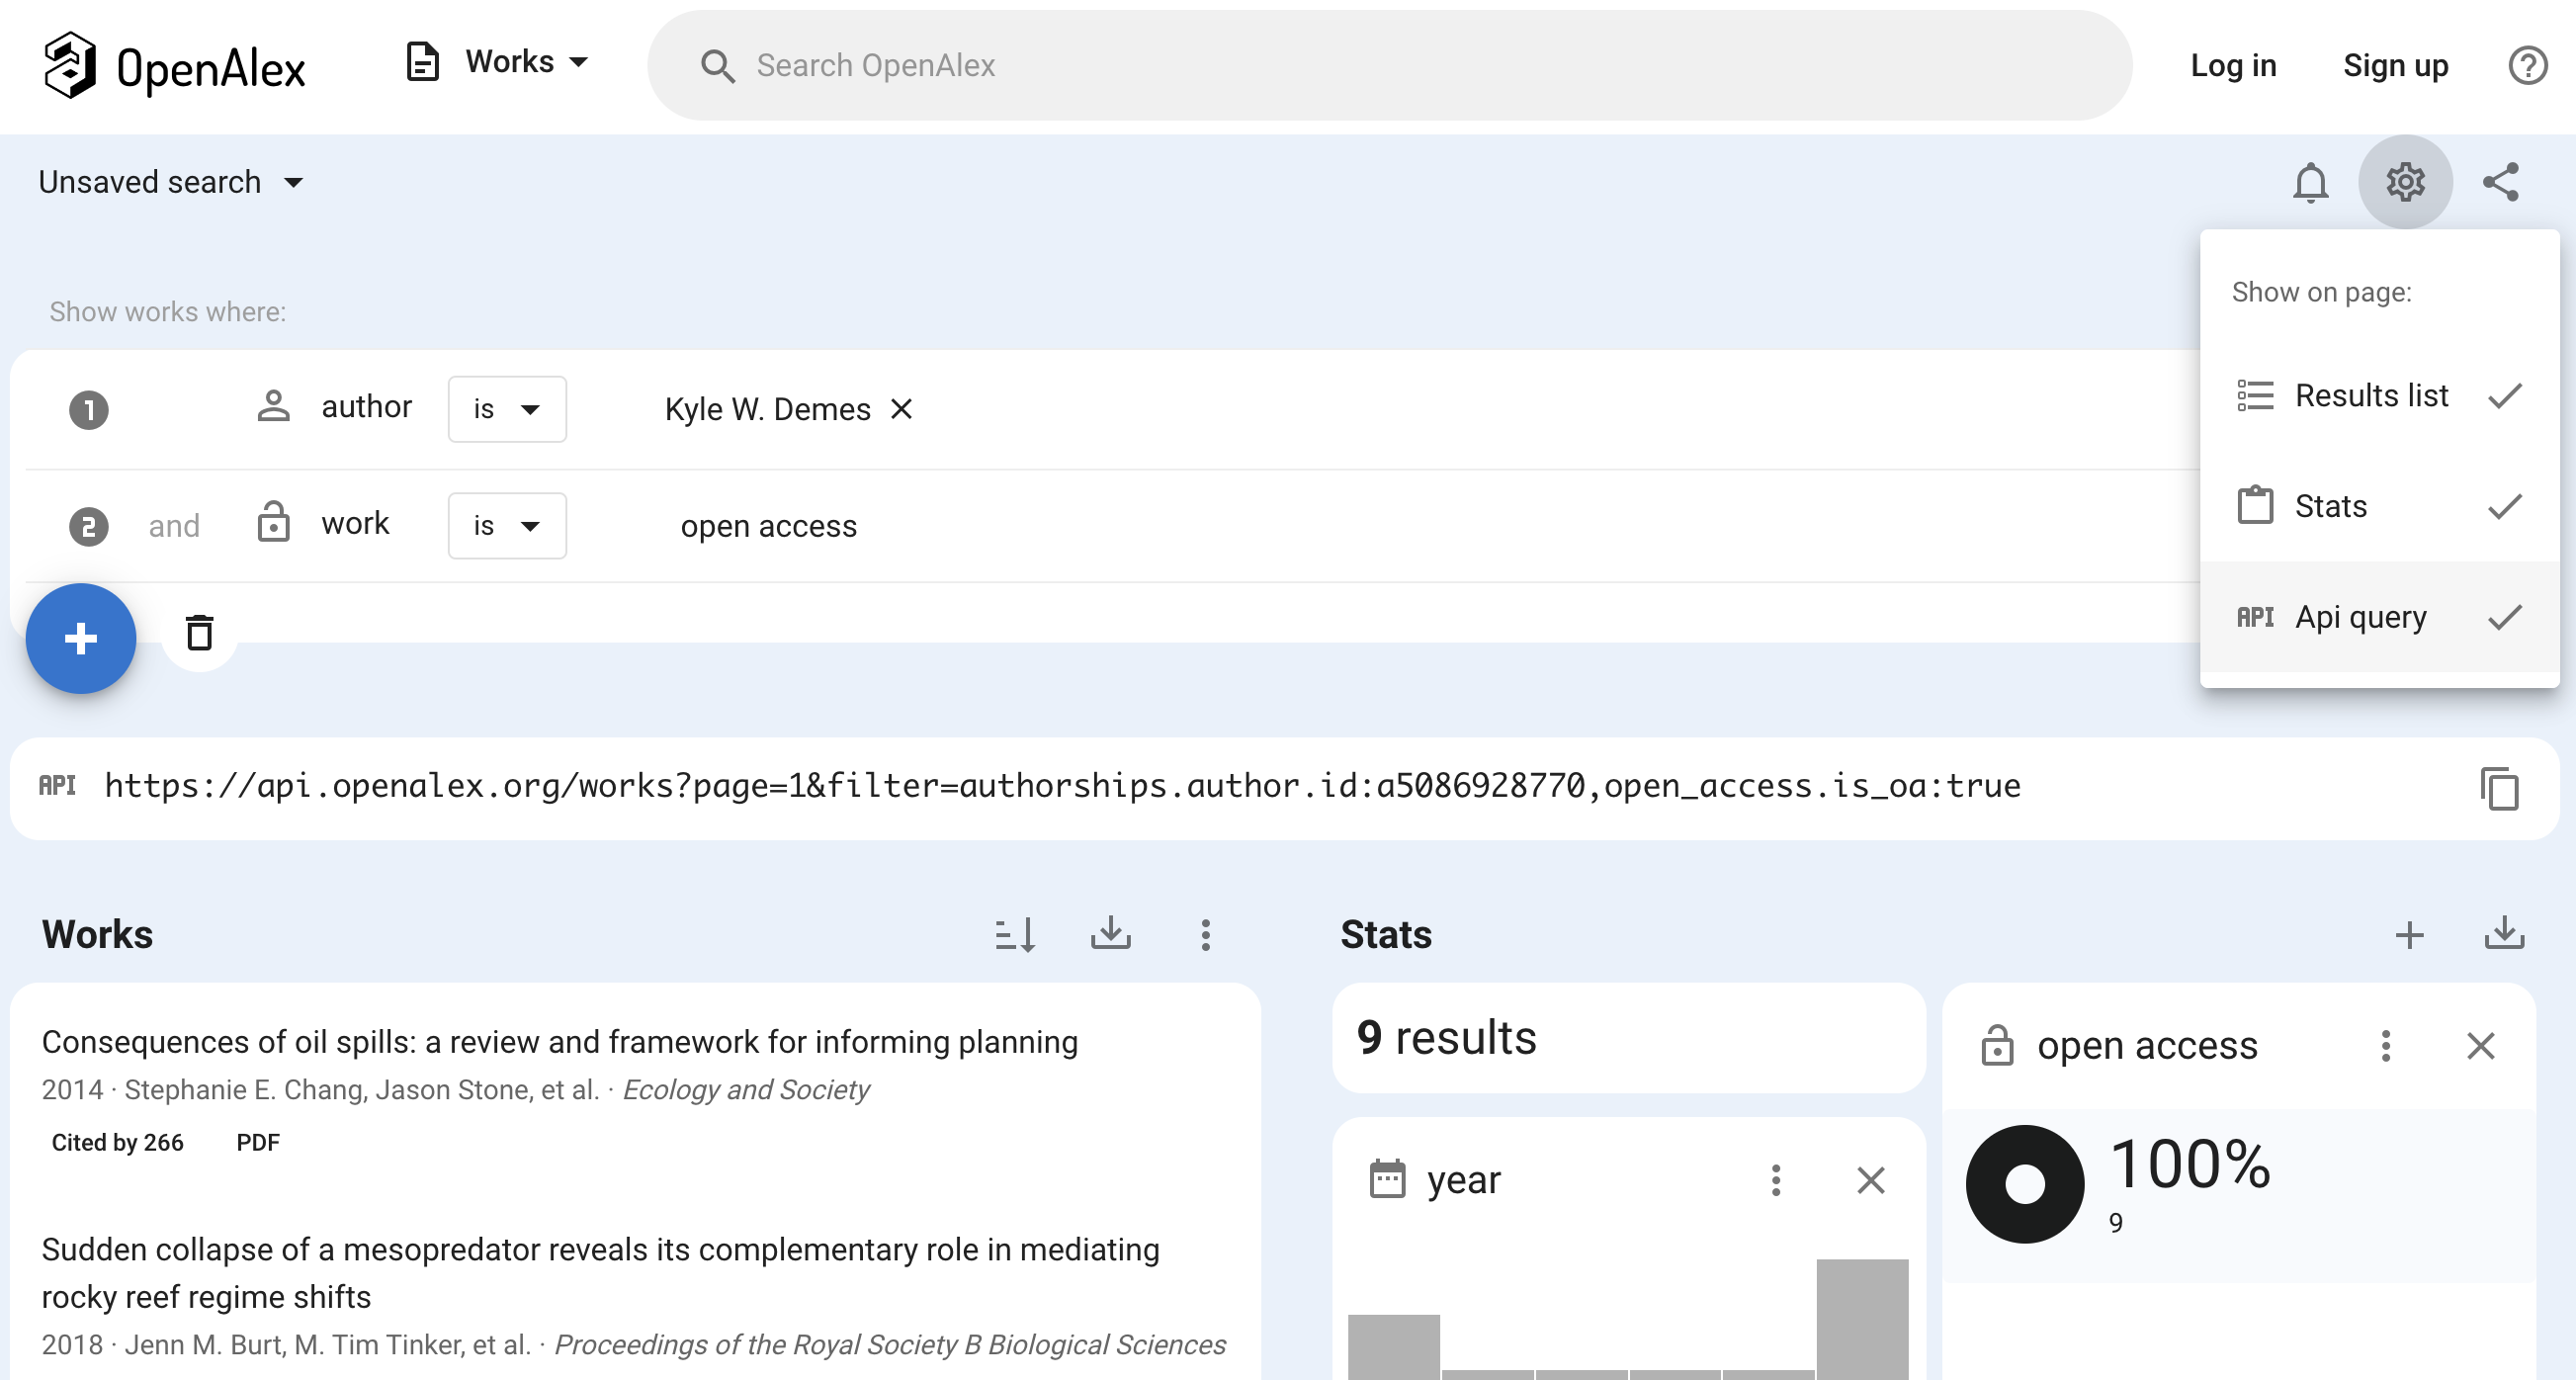
Task: Click the alert bell icon
Action: point(2310,182)
